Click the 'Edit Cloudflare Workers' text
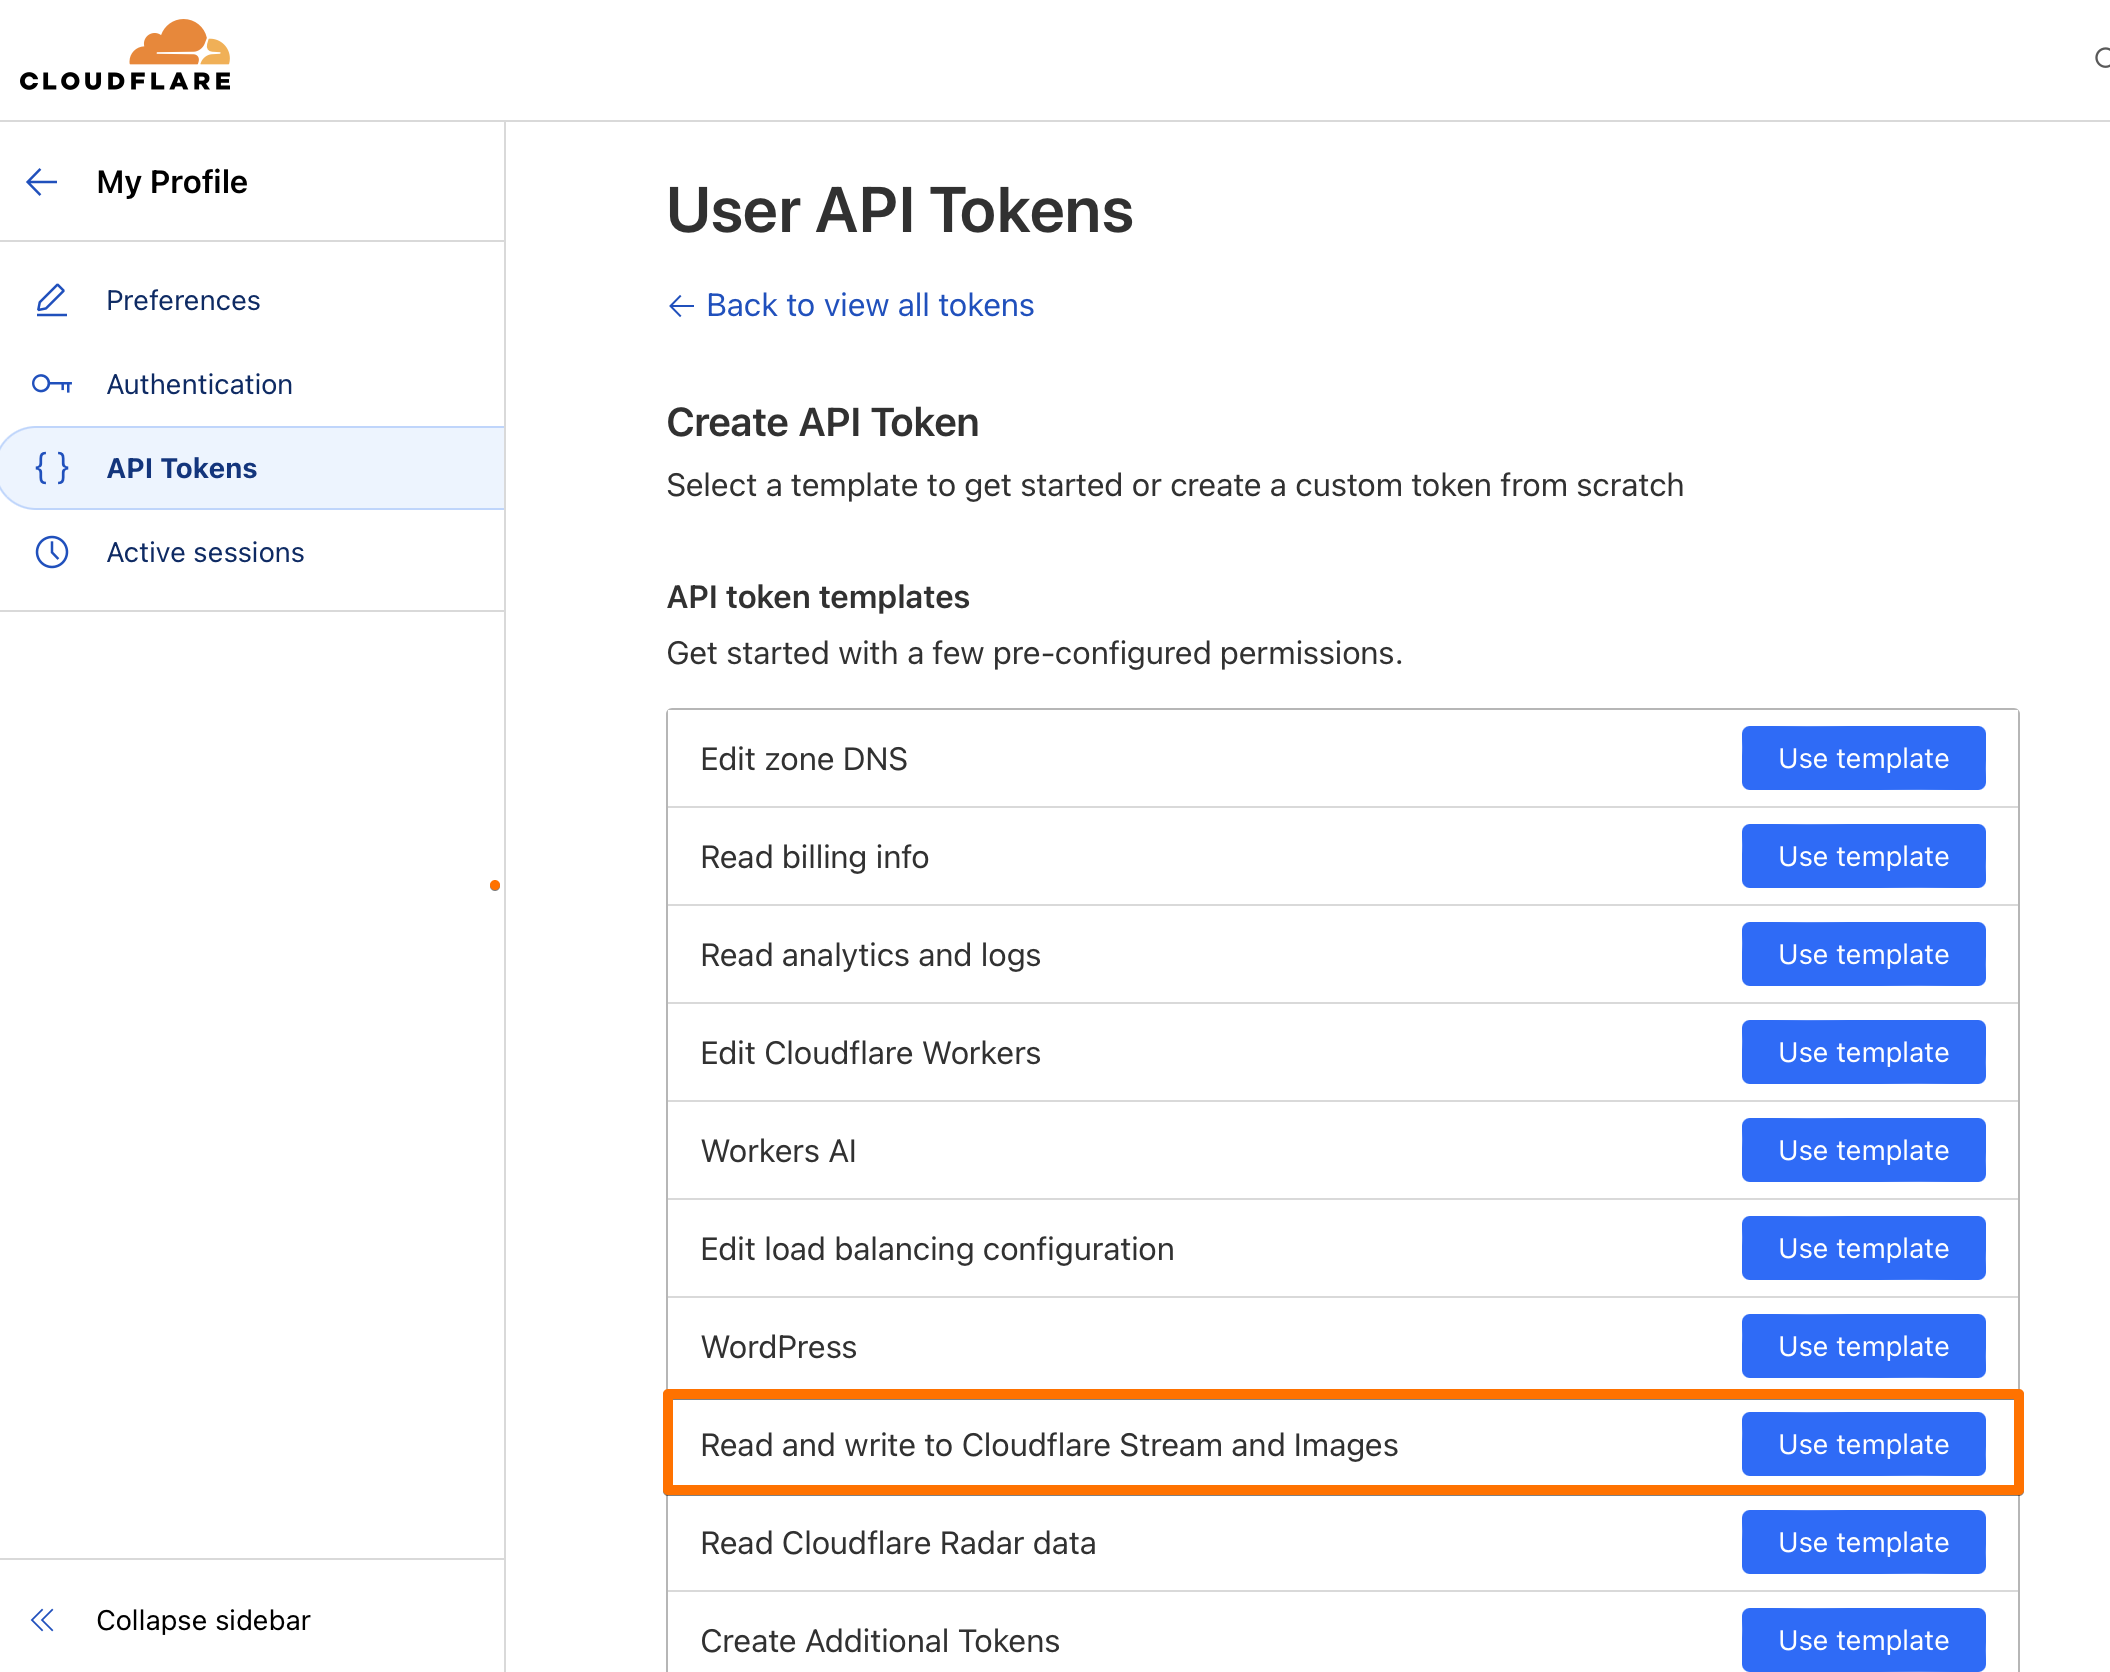2110x1672 pixels. point(870,1053)
